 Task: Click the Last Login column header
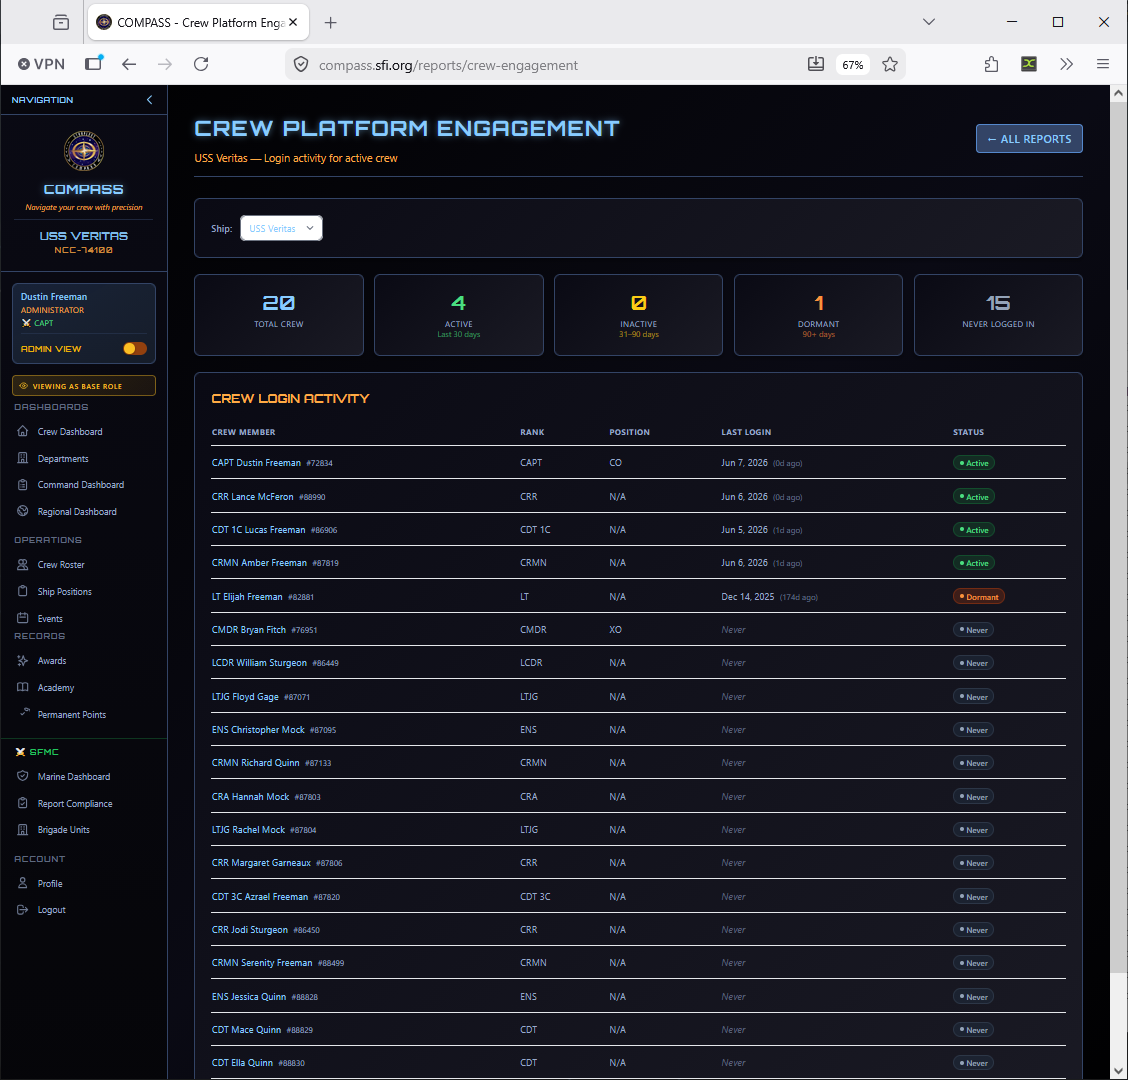pos(746,432)
